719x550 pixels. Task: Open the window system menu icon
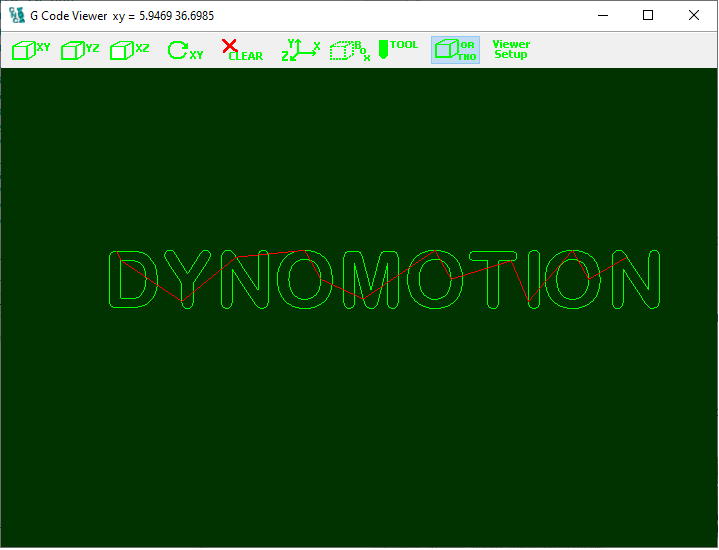(x=16, y=16)
